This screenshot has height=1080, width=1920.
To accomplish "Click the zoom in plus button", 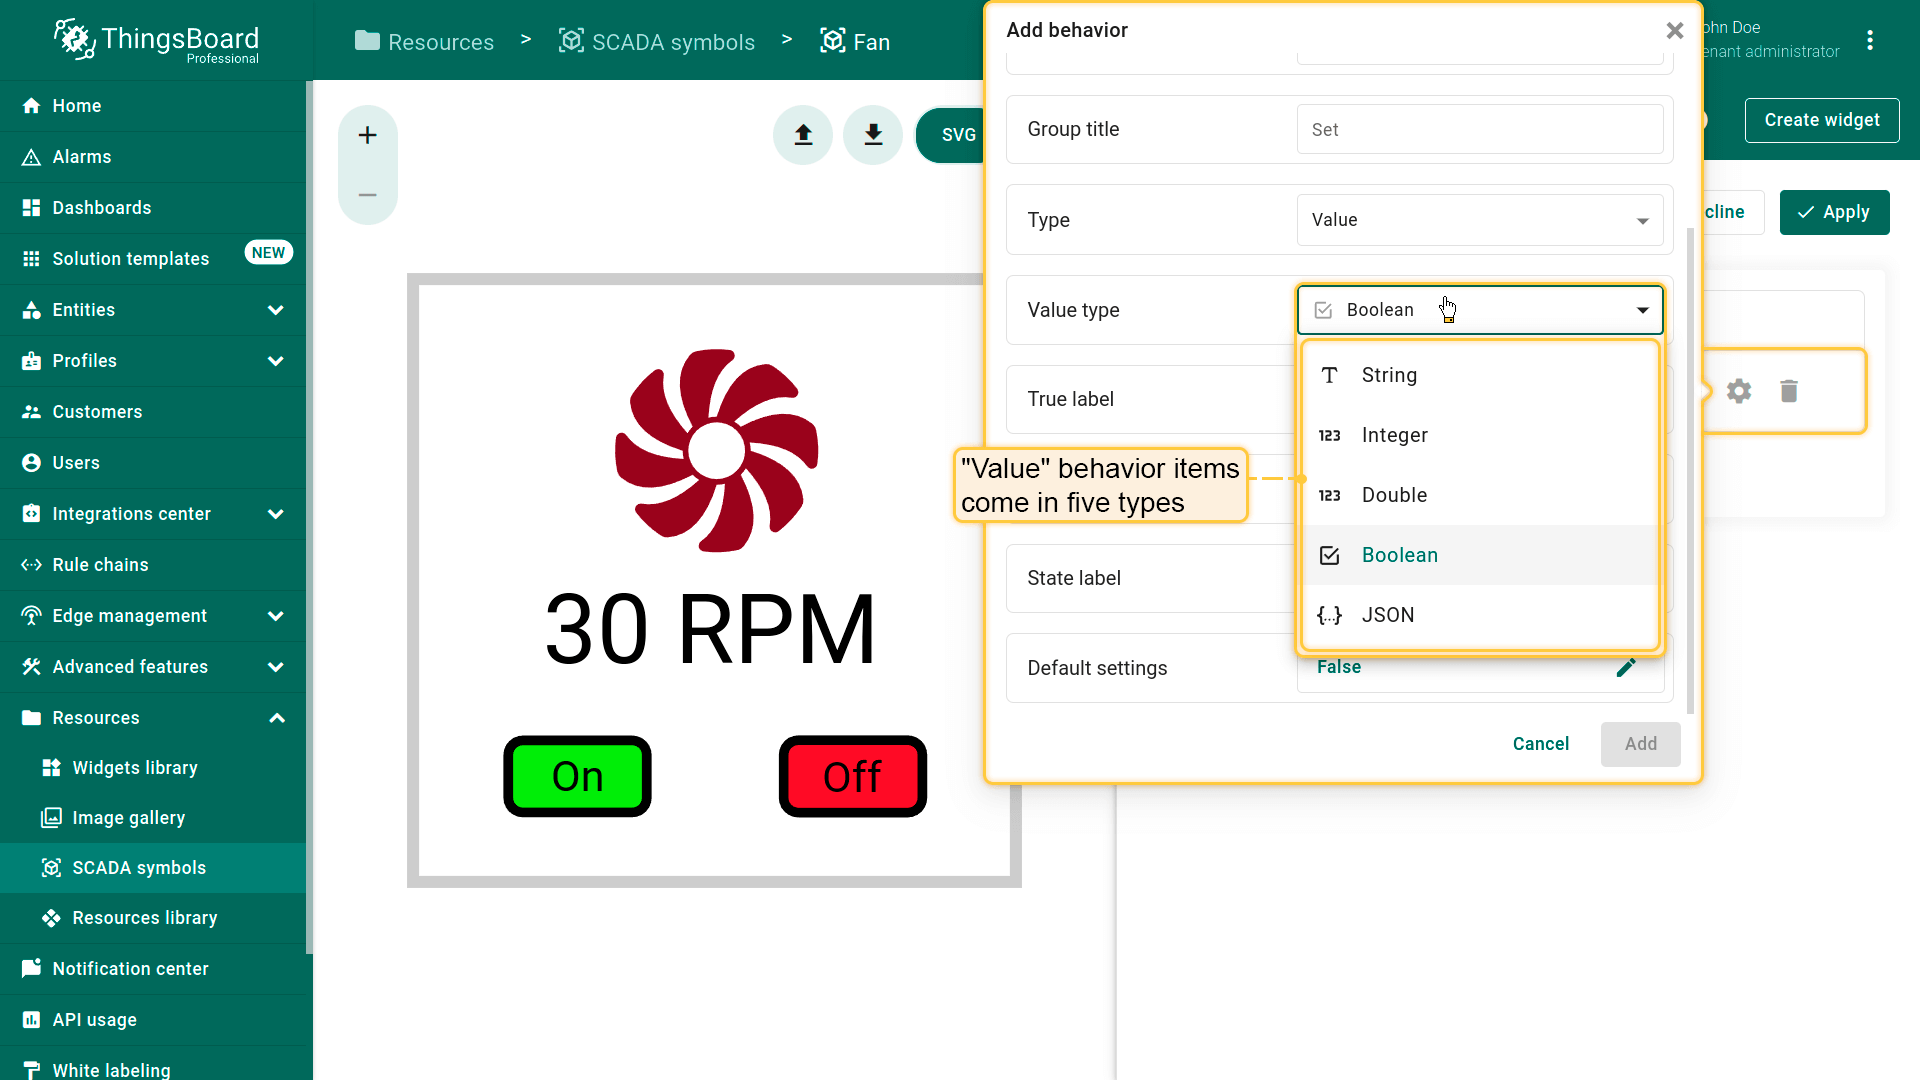I will tap(368, 135).
